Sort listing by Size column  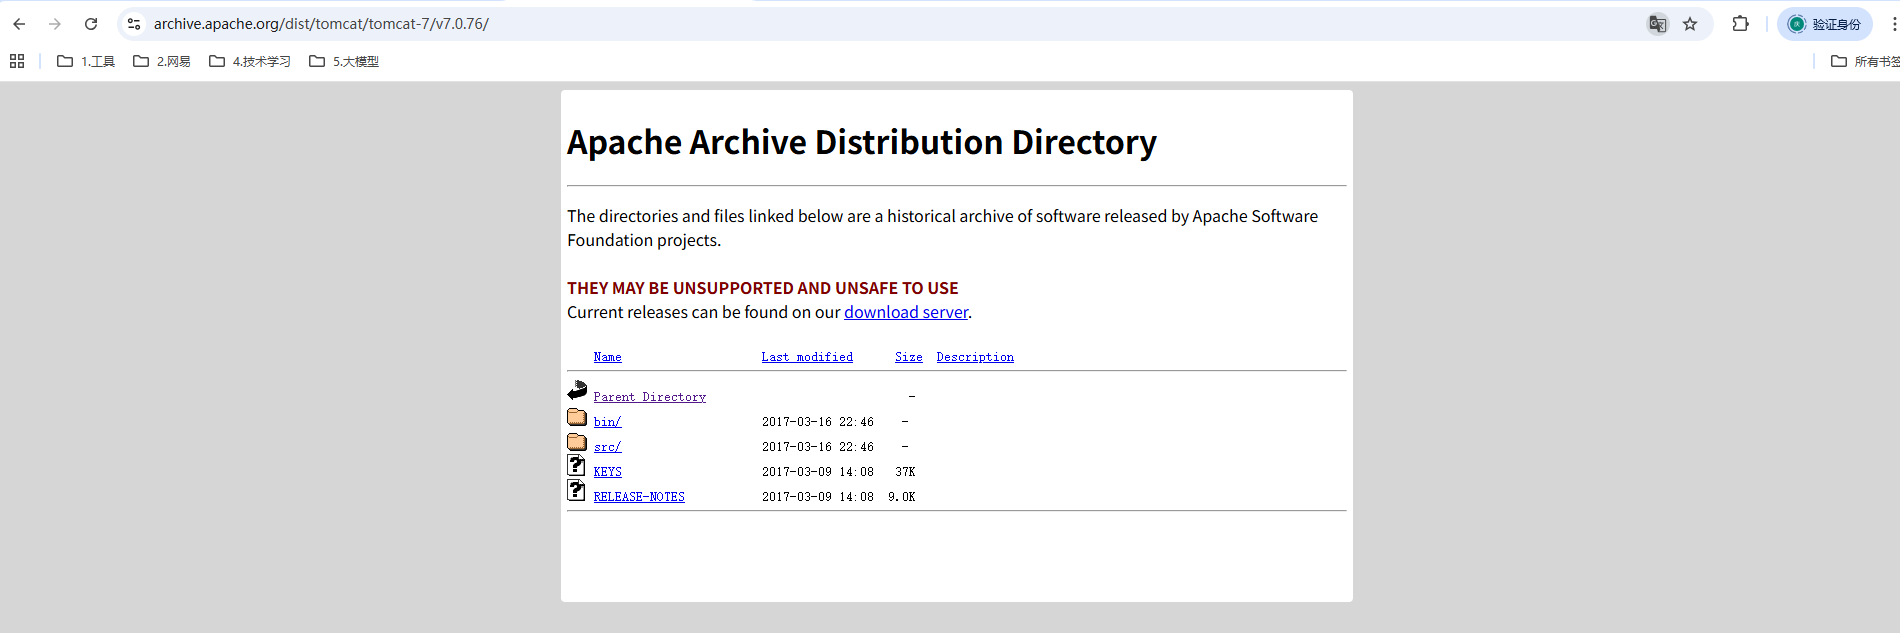[x=908, y=357]
